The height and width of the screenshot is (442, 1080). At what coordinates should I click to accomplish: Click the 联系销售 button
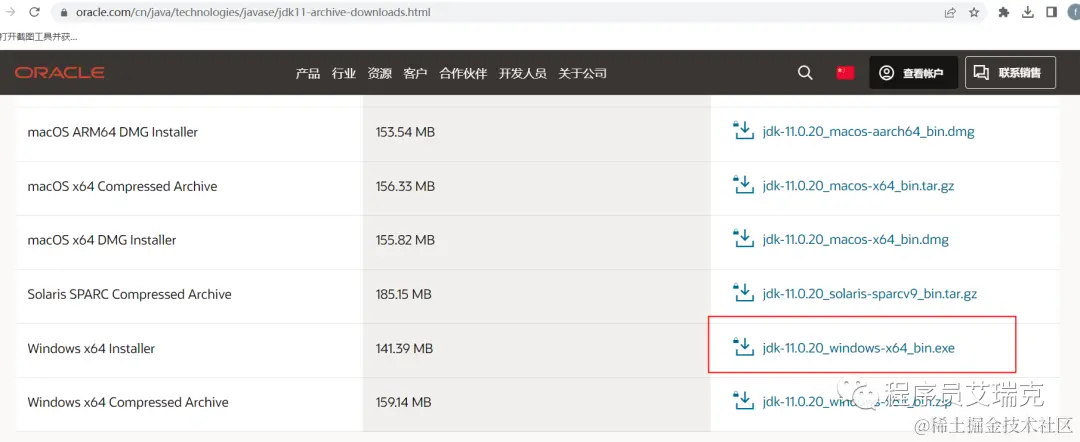point(1010,72)
